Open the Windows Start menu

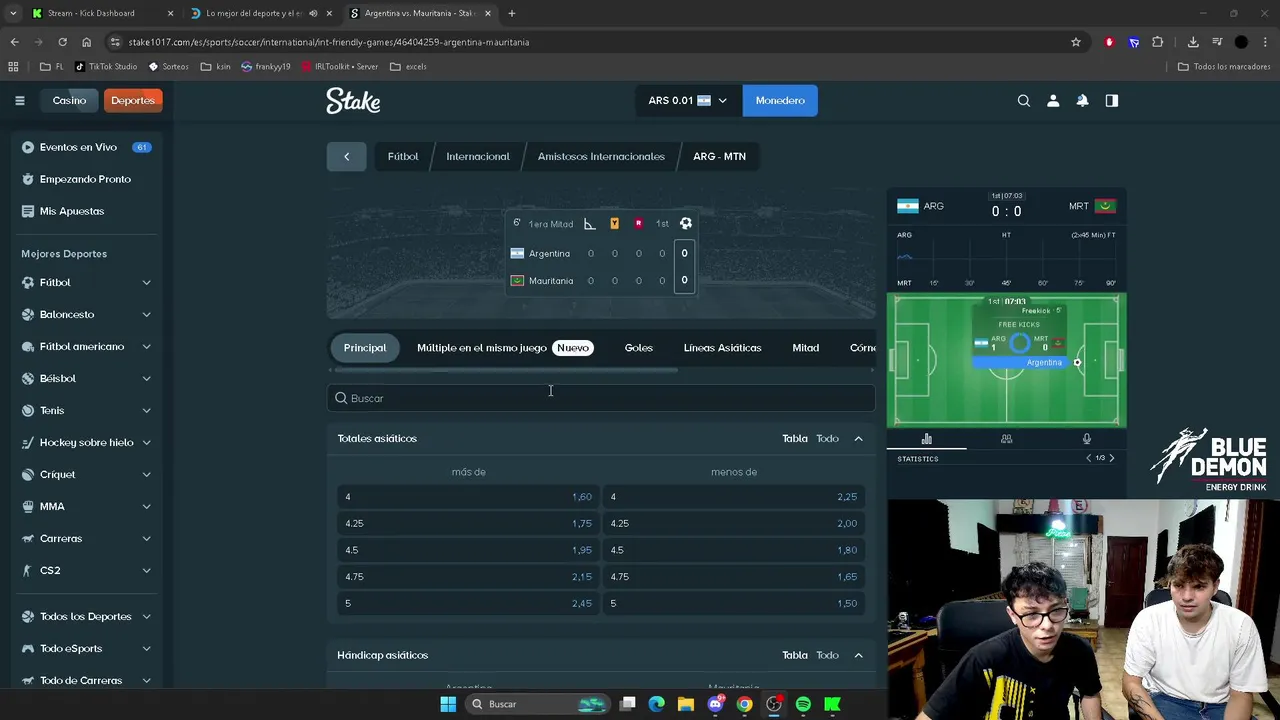tap(448, 704)
